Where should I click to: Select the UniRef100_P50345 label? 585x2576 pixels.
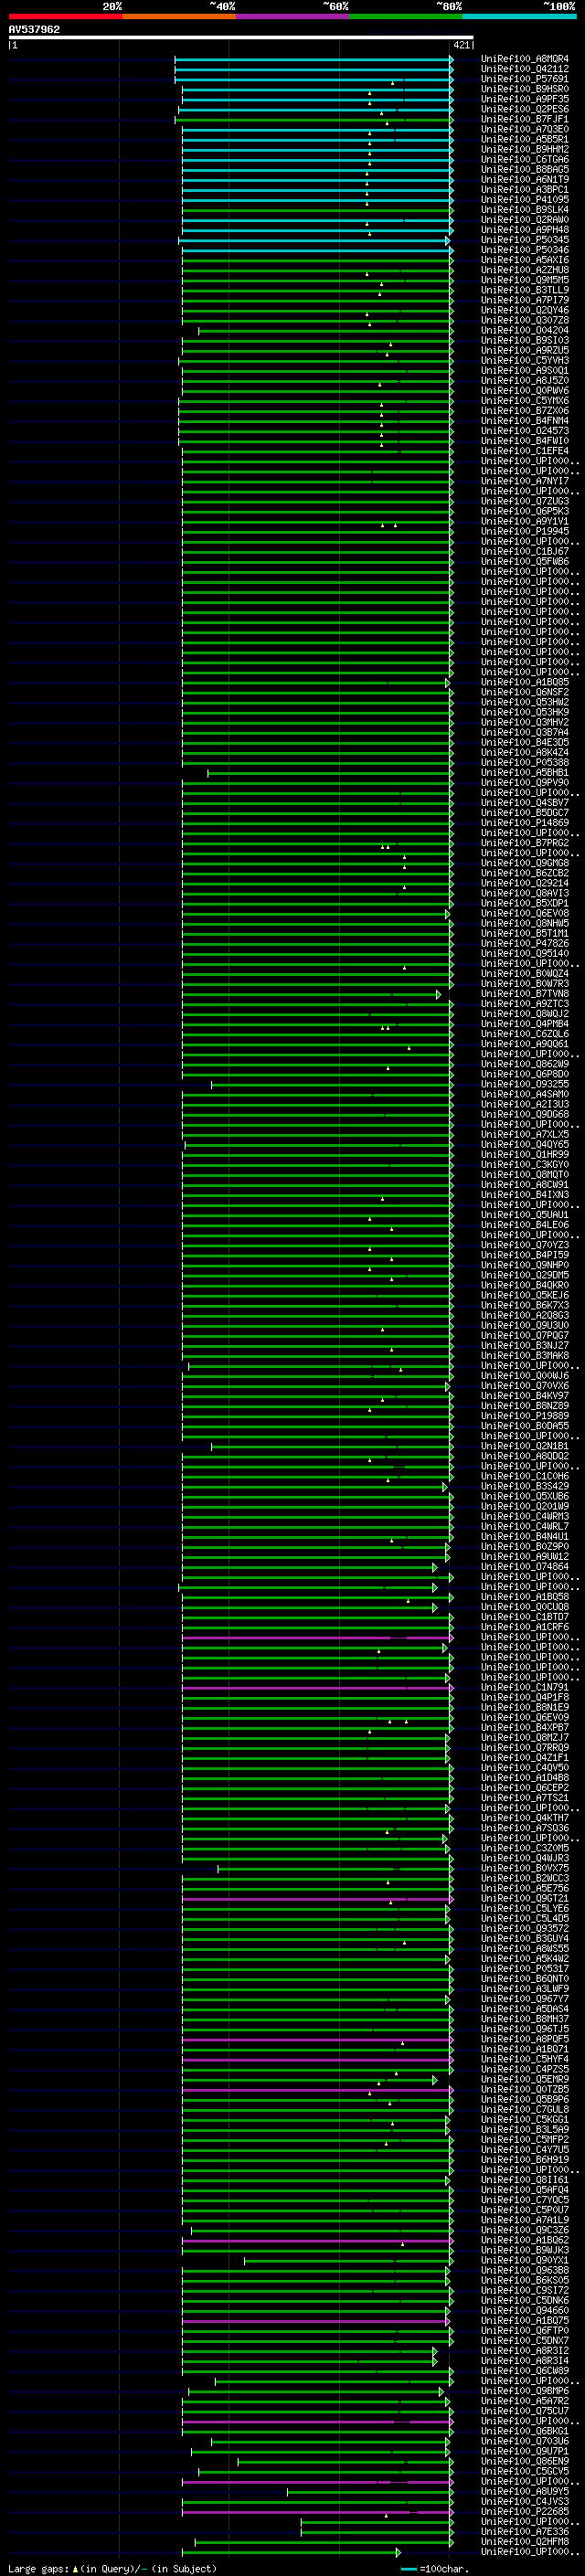525,240
